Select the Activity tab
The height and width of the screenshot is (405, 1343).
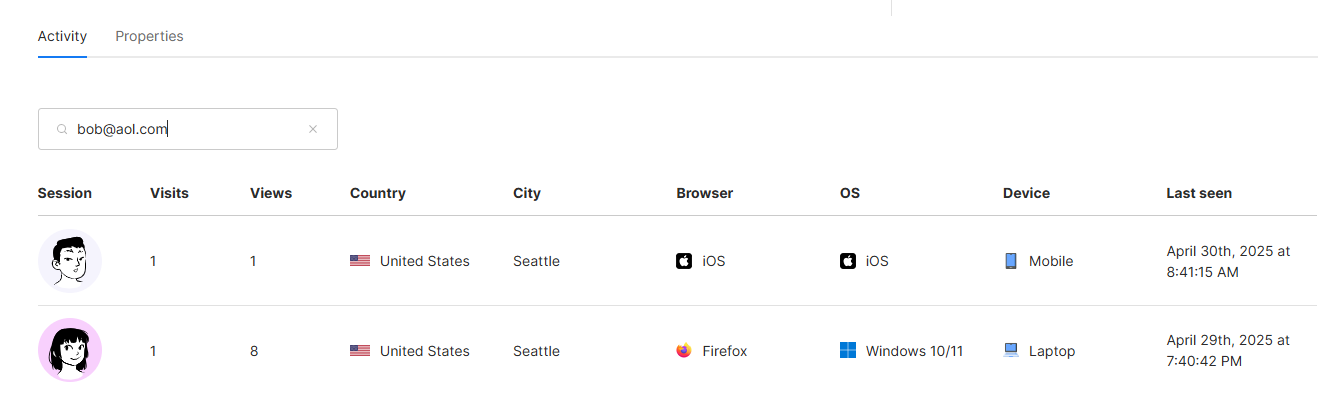(62, 36)
